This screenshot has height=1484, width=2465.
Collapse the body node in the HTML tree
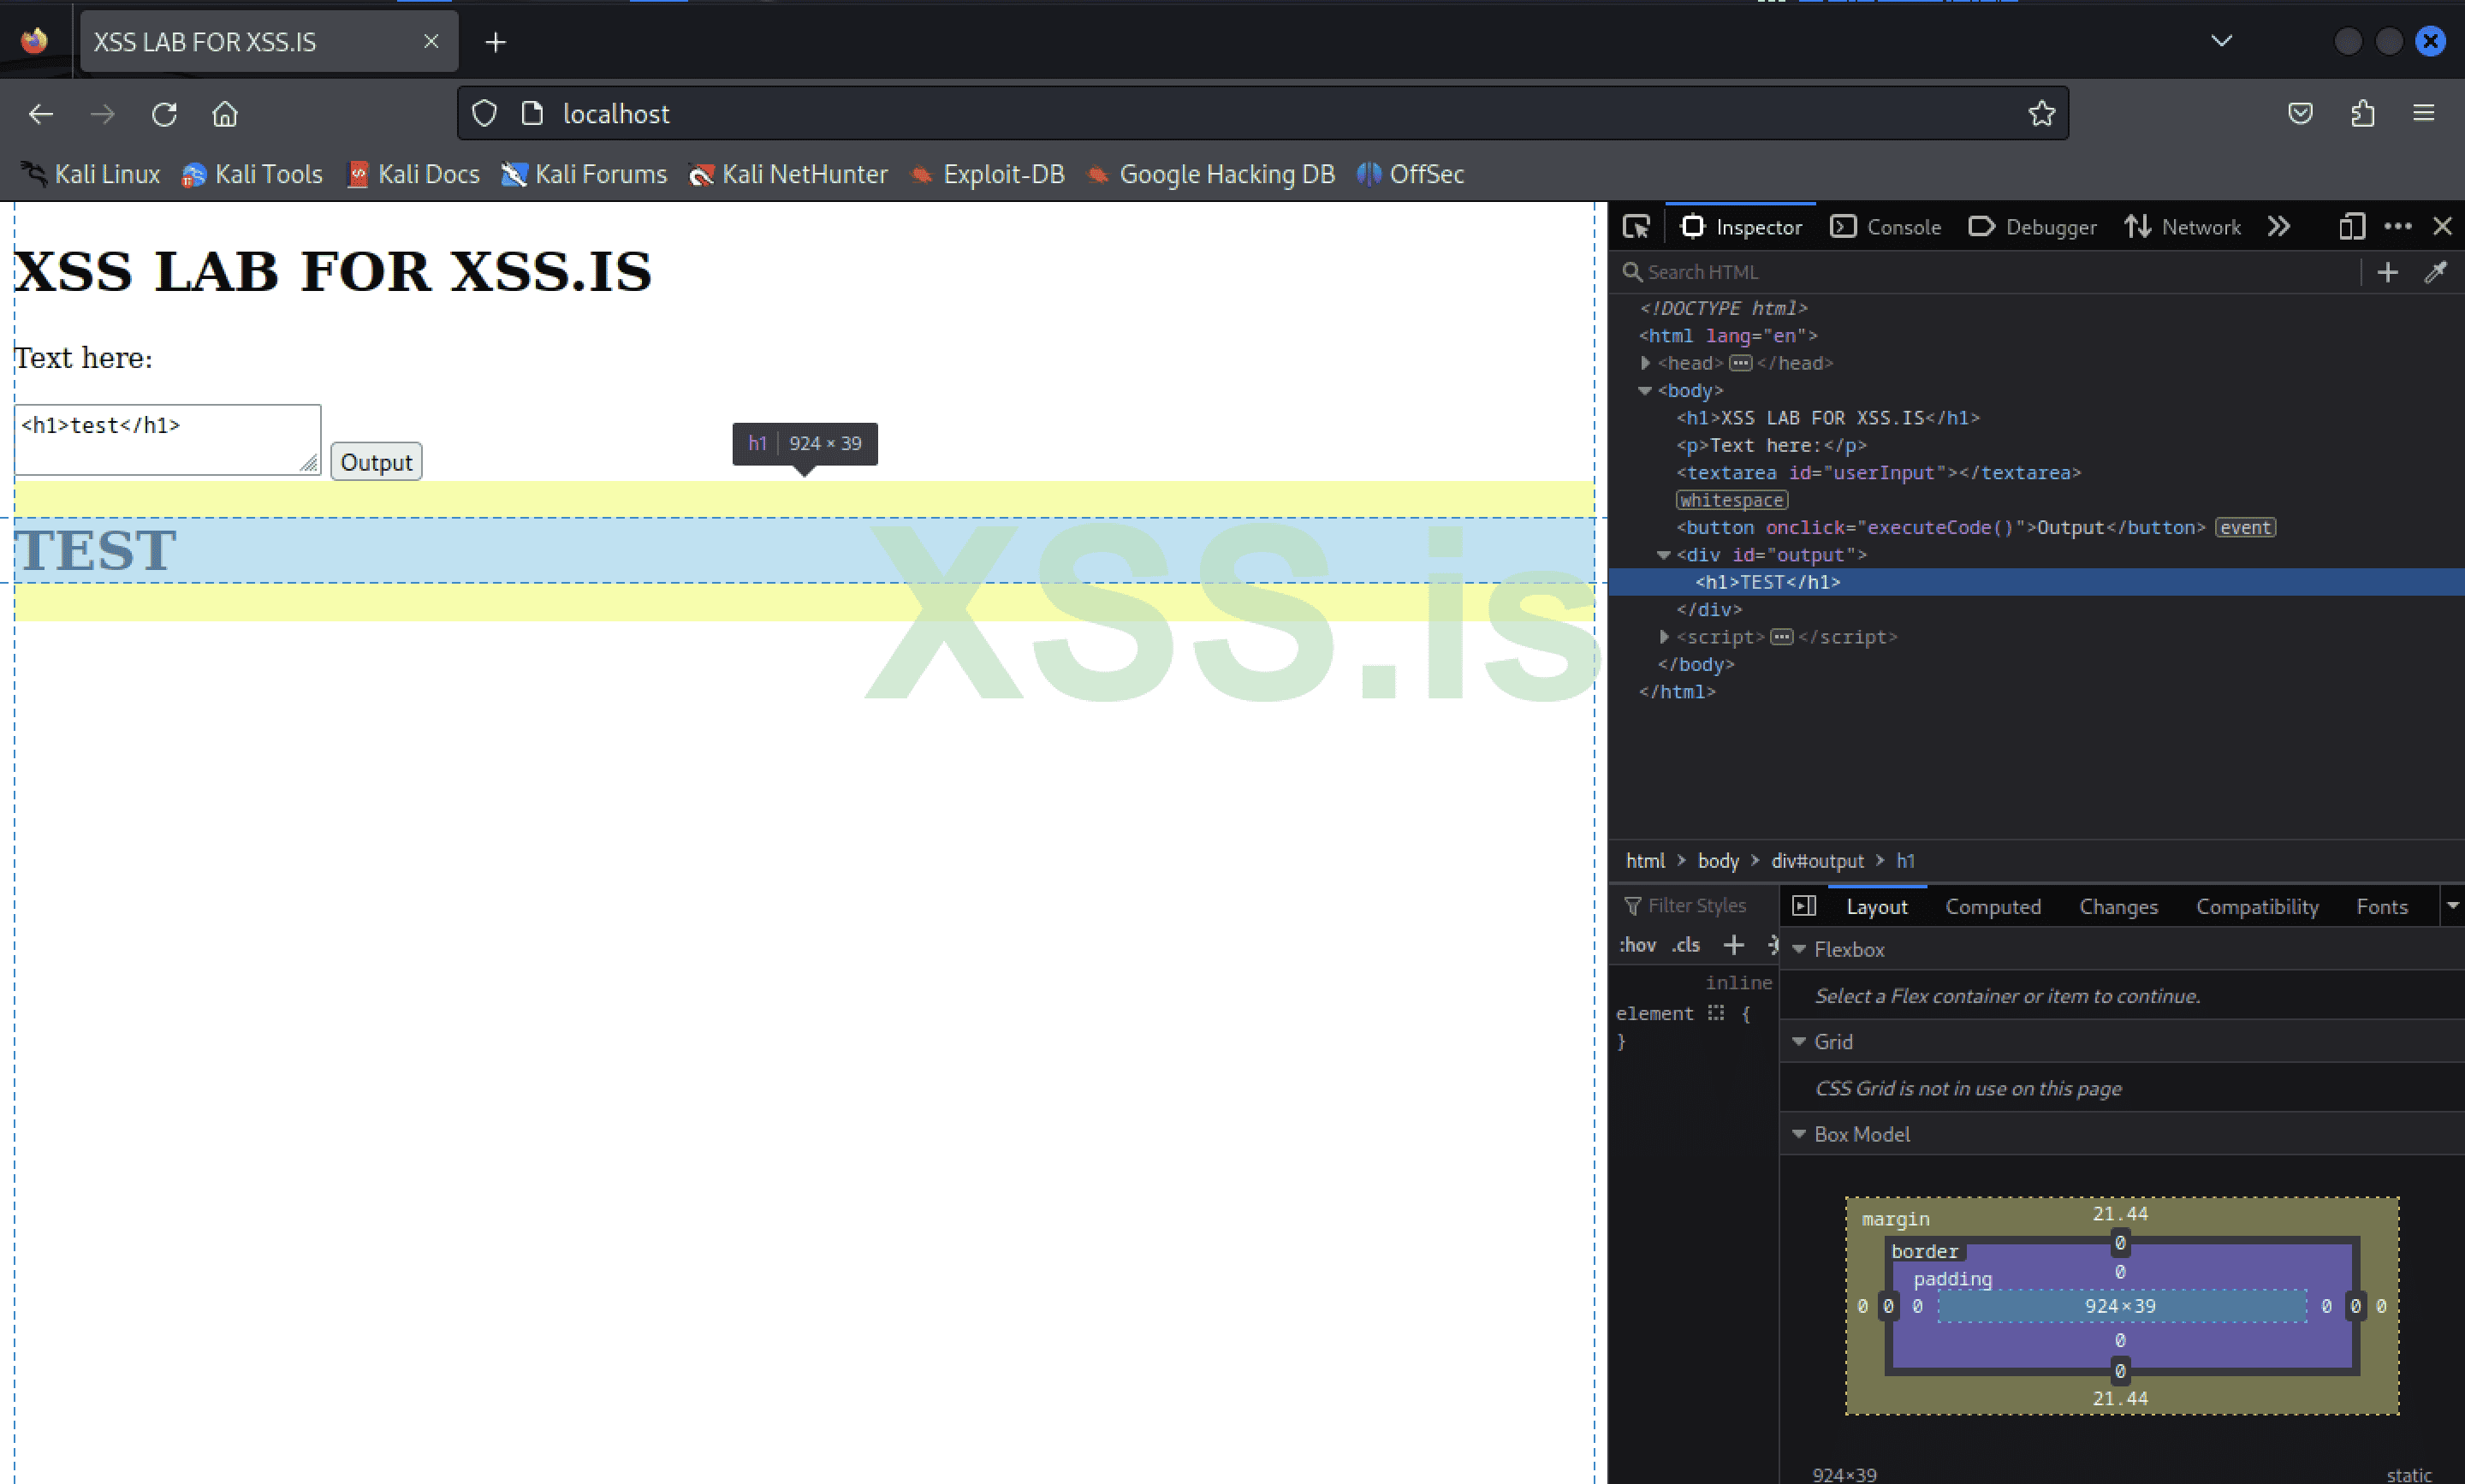point(1646,390)
